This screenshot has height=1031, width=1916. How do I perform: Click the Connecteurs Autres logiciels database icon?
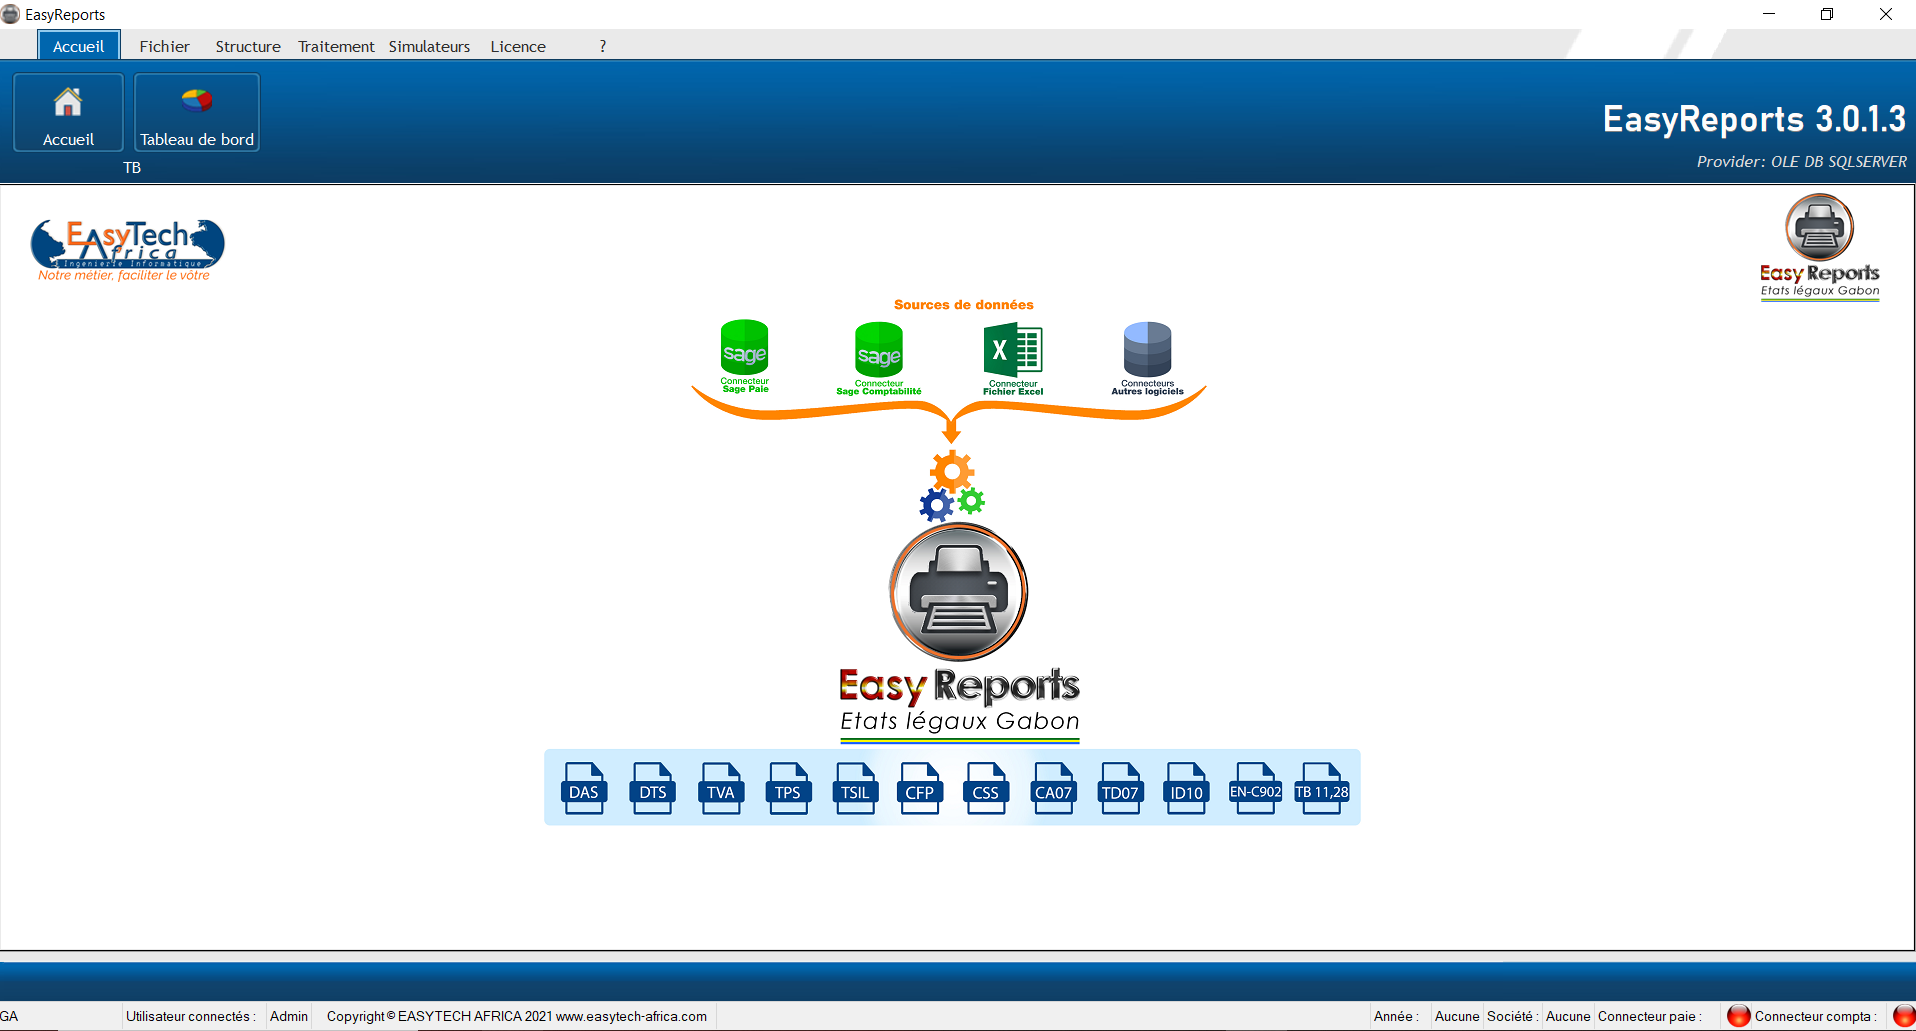pos(1147,358)
